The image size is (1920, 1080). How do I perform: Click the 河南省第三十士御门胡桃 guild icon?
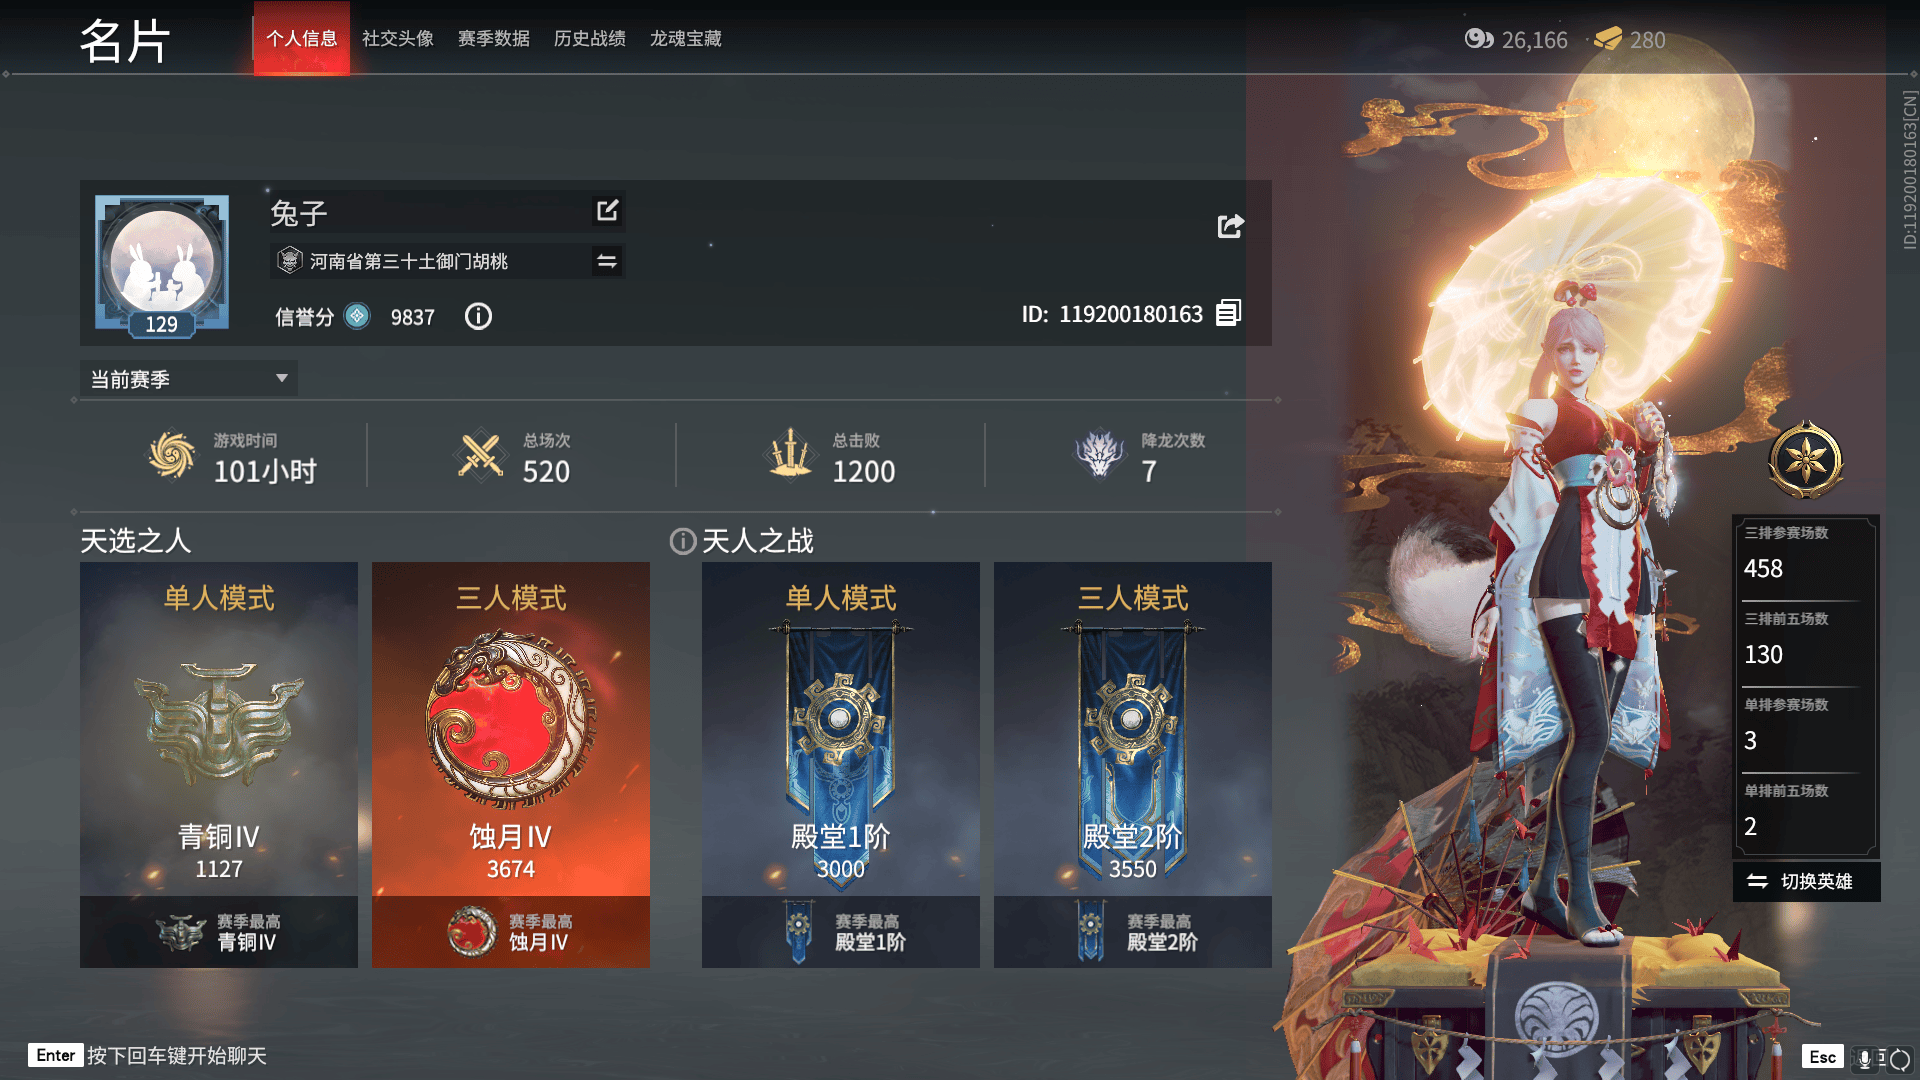pyautogui.click(x=290, y=262)
